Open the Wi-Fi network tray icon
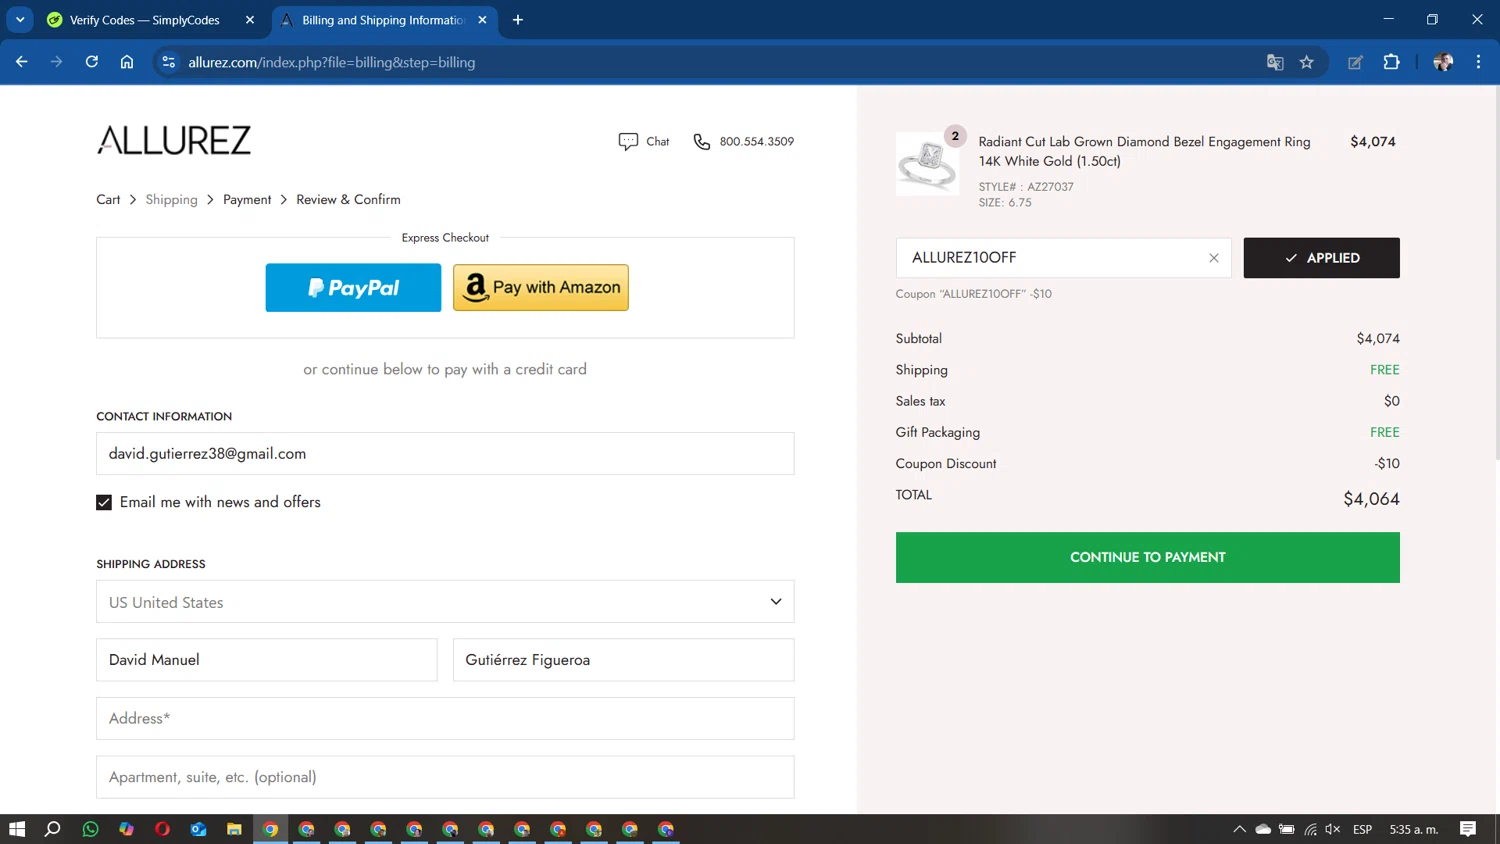The width and height of the screenshot is (1500, 844). (x=1310, y=829)
